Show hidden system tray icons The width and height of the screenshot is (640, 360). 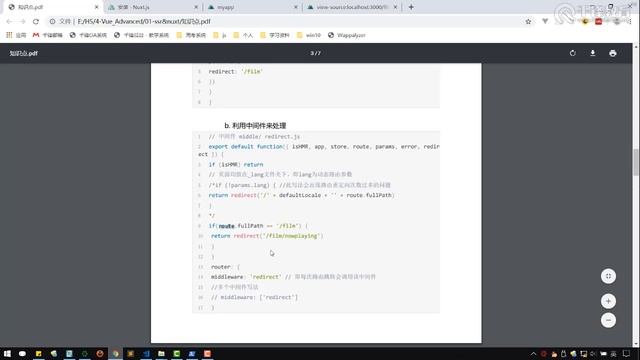pyautogui.click(x=533, y=354)
